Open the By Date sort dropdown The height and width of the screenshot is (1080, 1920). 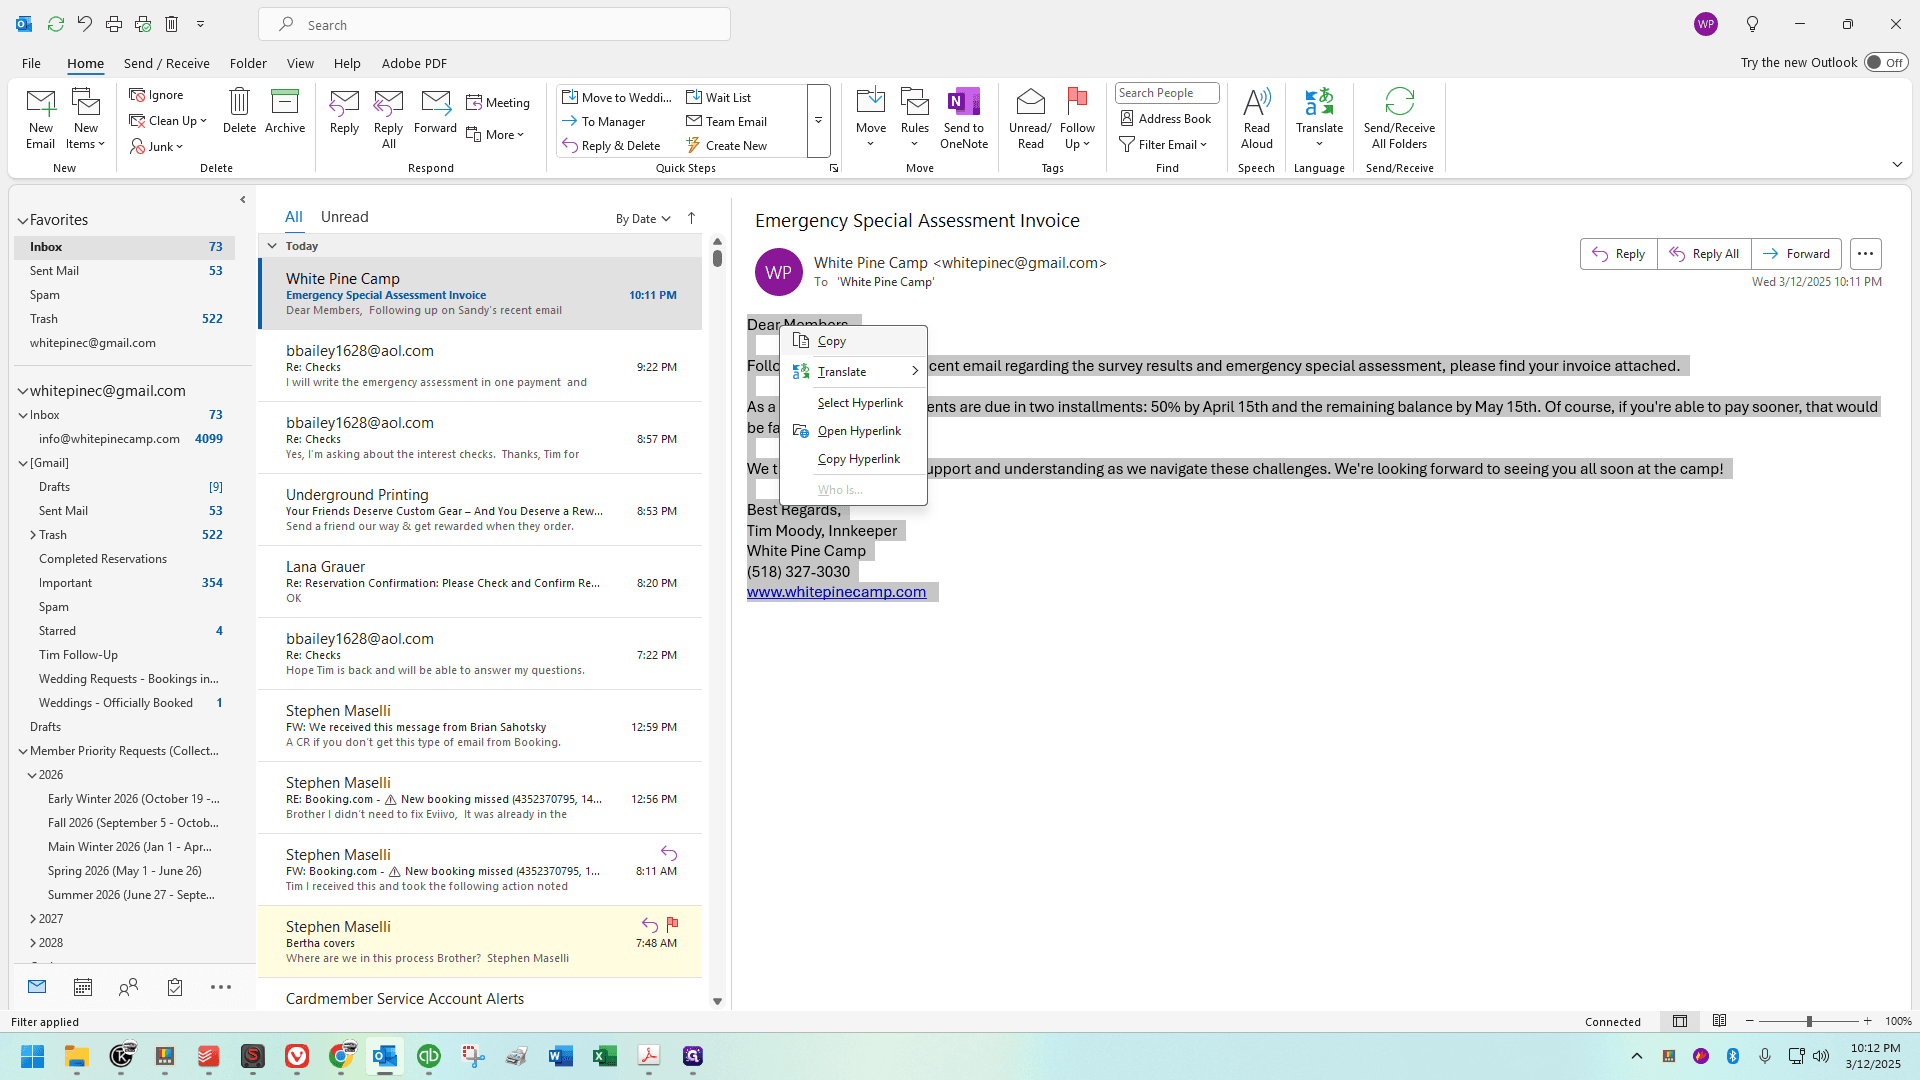click(x=643, y=219)
